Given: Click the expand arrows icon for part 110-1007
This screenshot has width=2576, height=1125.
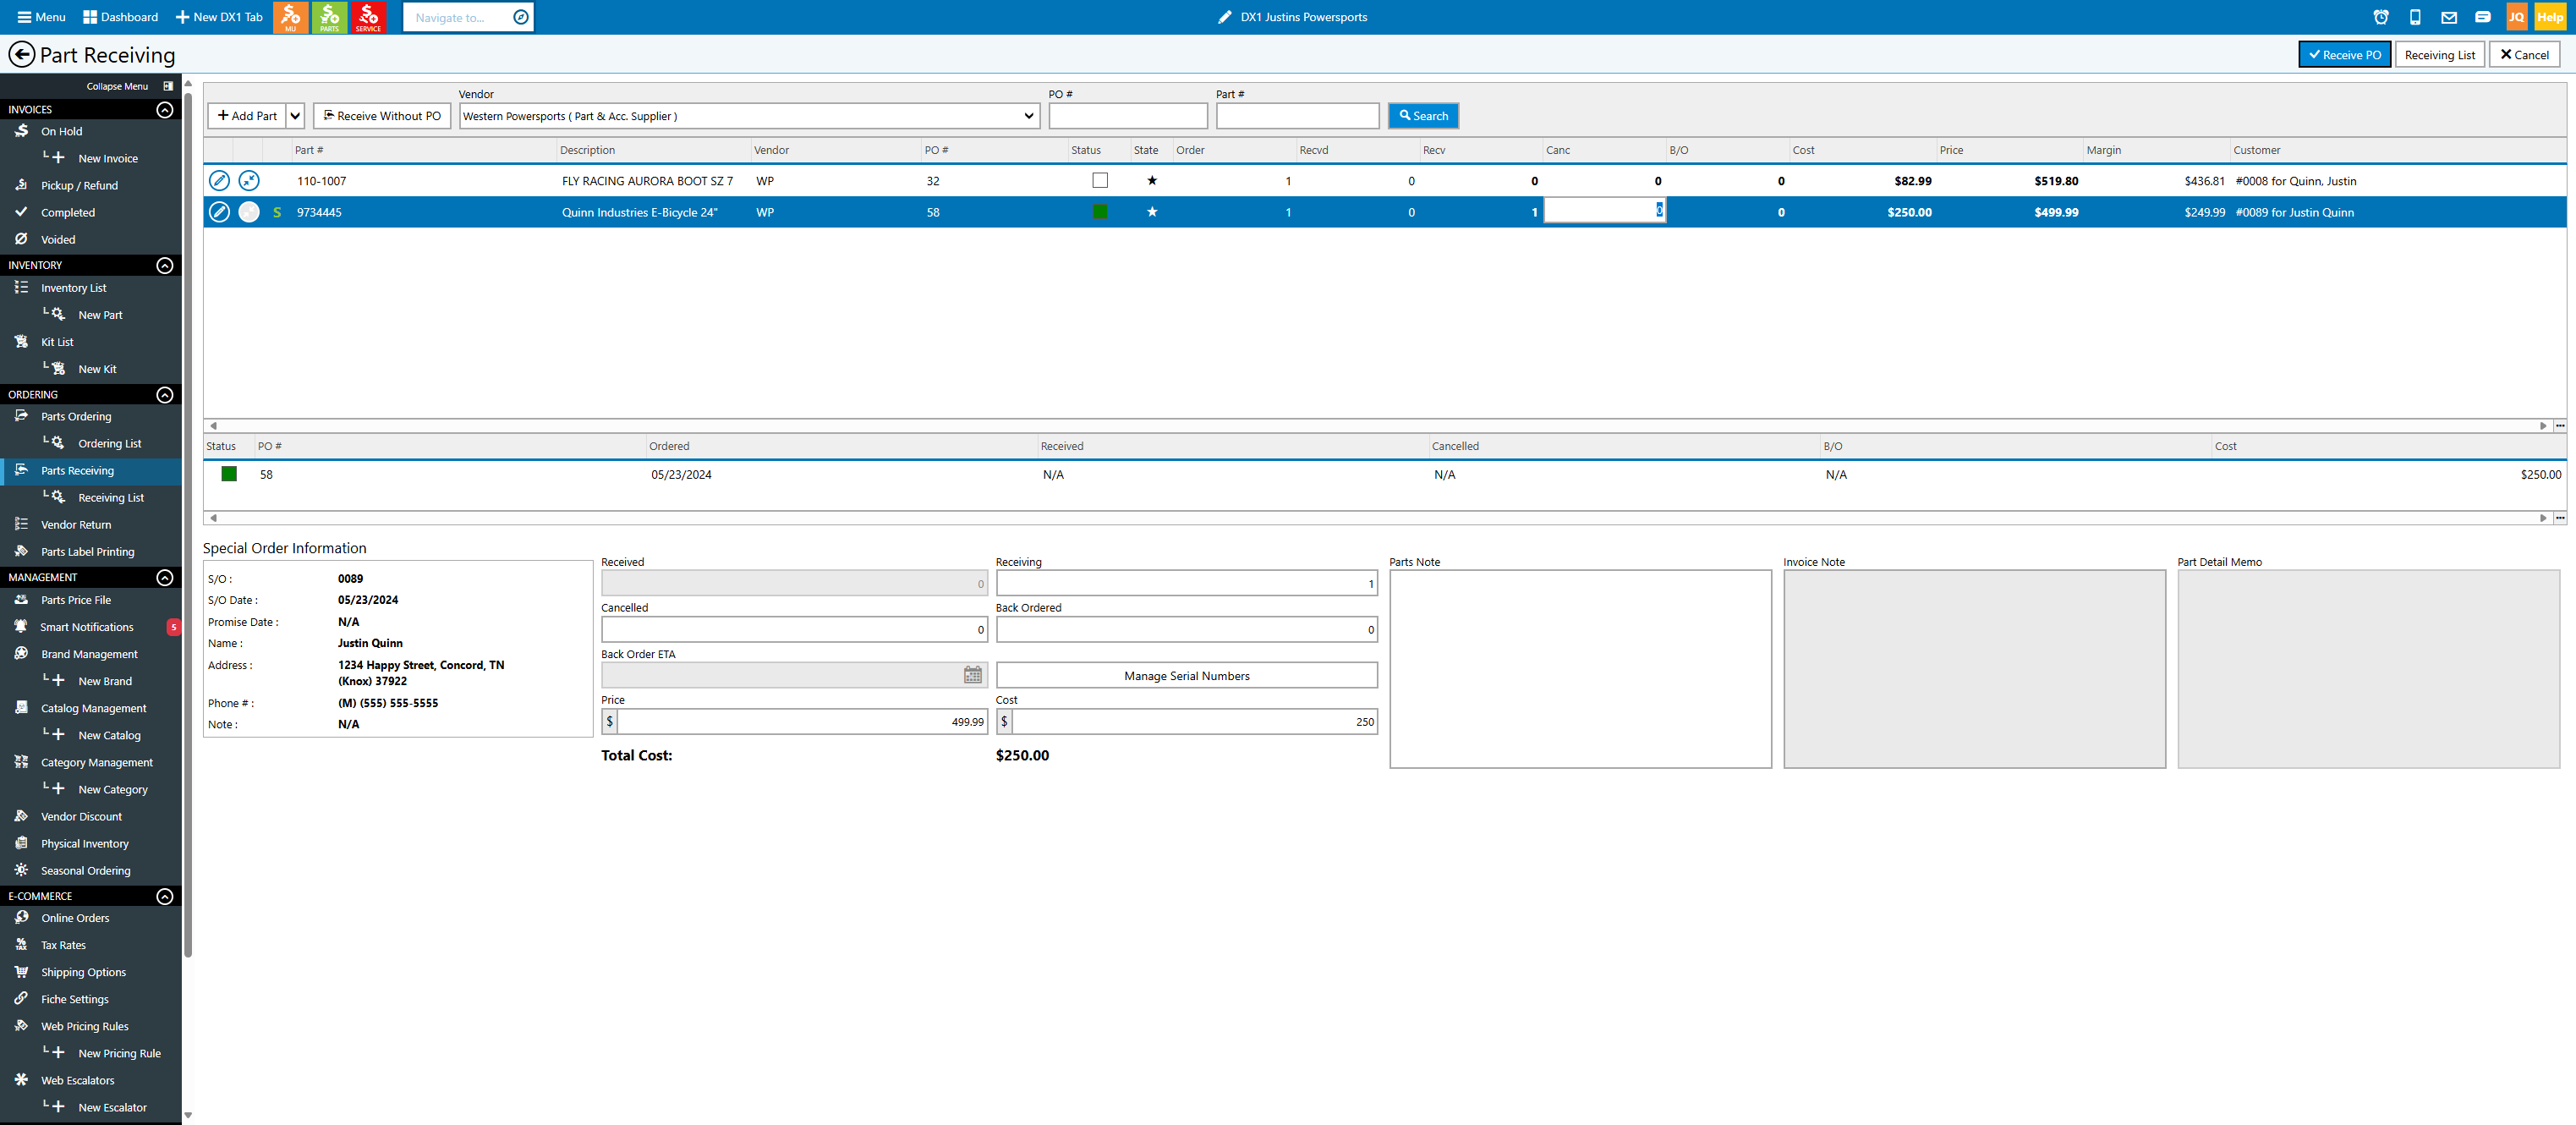Looking at the screenshot, I should tap(249, 181).
